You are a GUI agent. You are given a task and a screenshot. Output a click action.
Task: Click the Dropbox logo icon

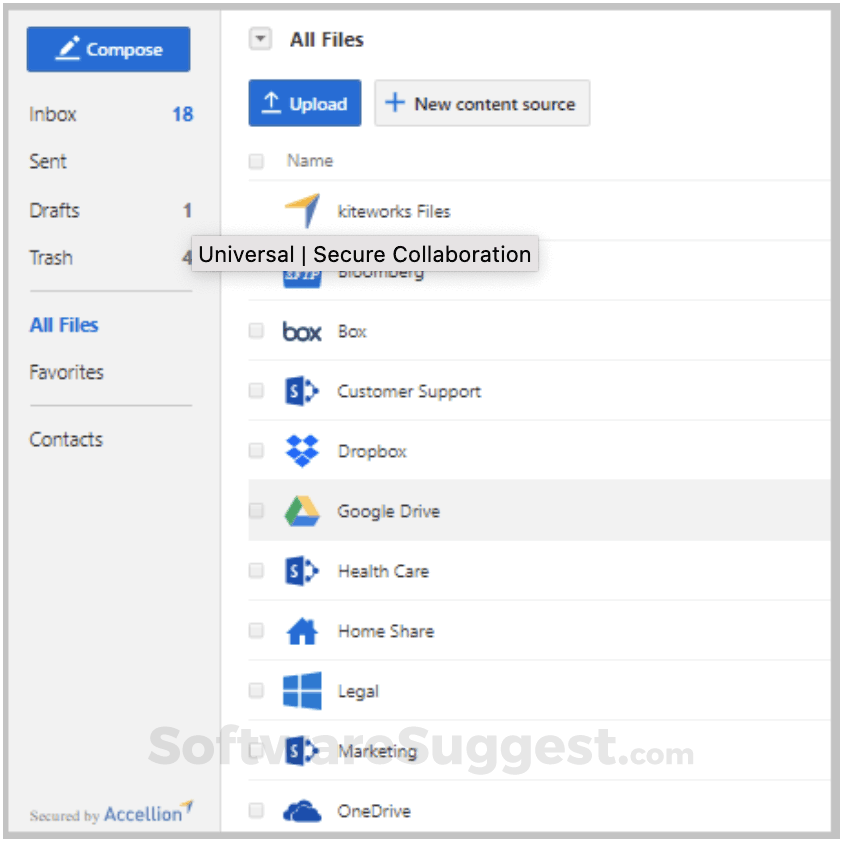click(302, 451)
